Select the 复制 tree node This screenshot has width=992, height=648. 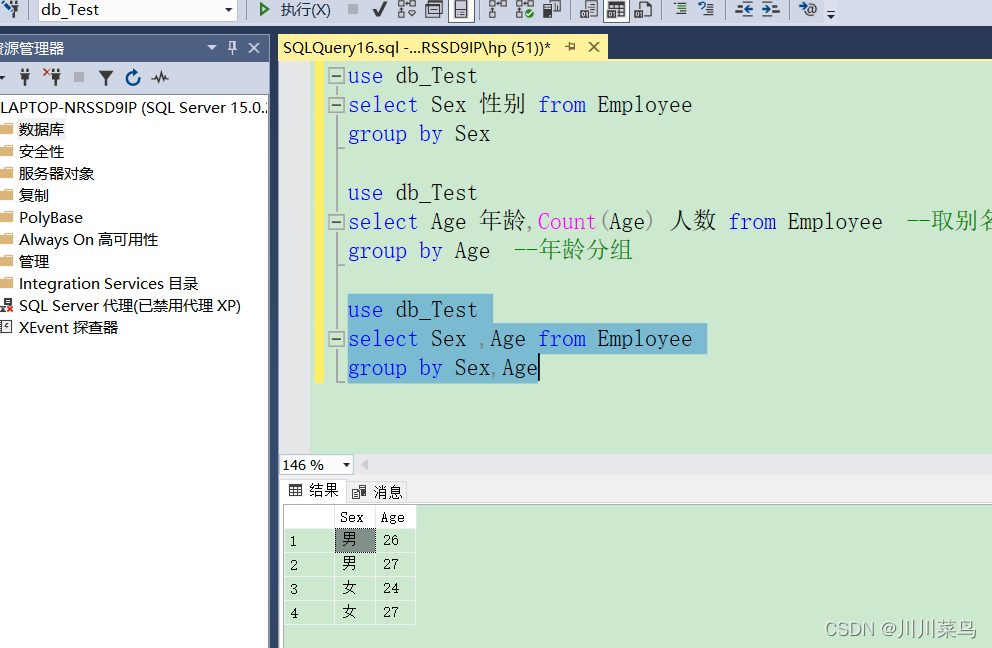[34, 196]
